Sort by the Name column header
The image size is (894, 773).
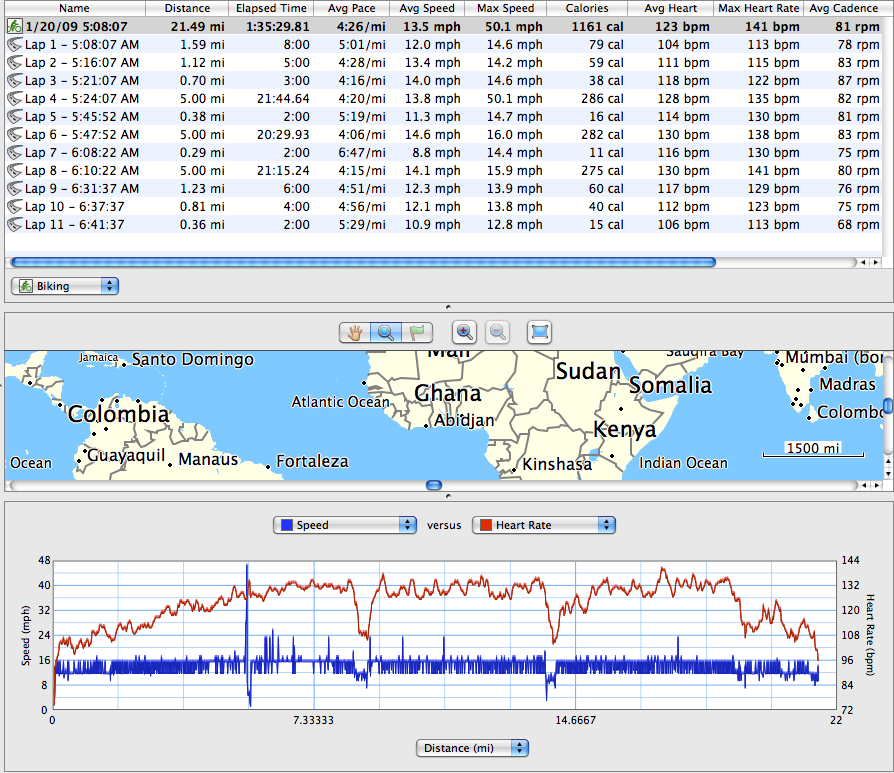[75, 8]
